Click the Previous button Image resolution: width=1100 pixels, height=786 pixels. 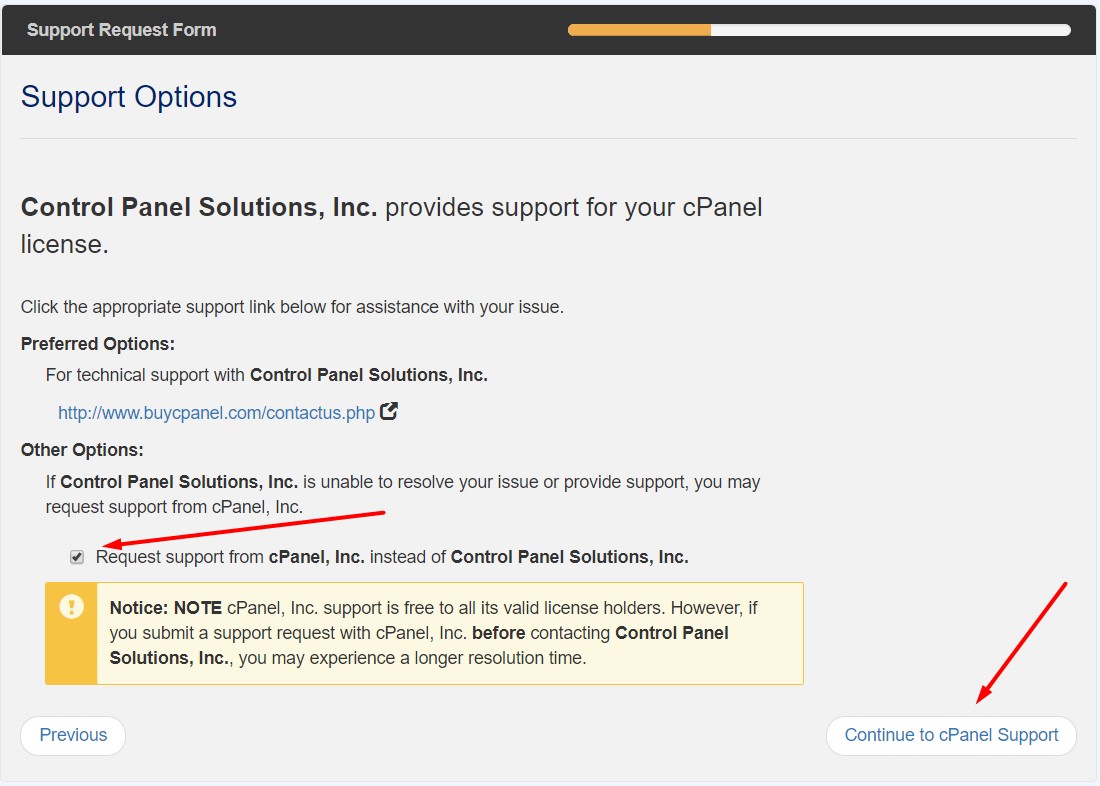[x=73, y=735]
